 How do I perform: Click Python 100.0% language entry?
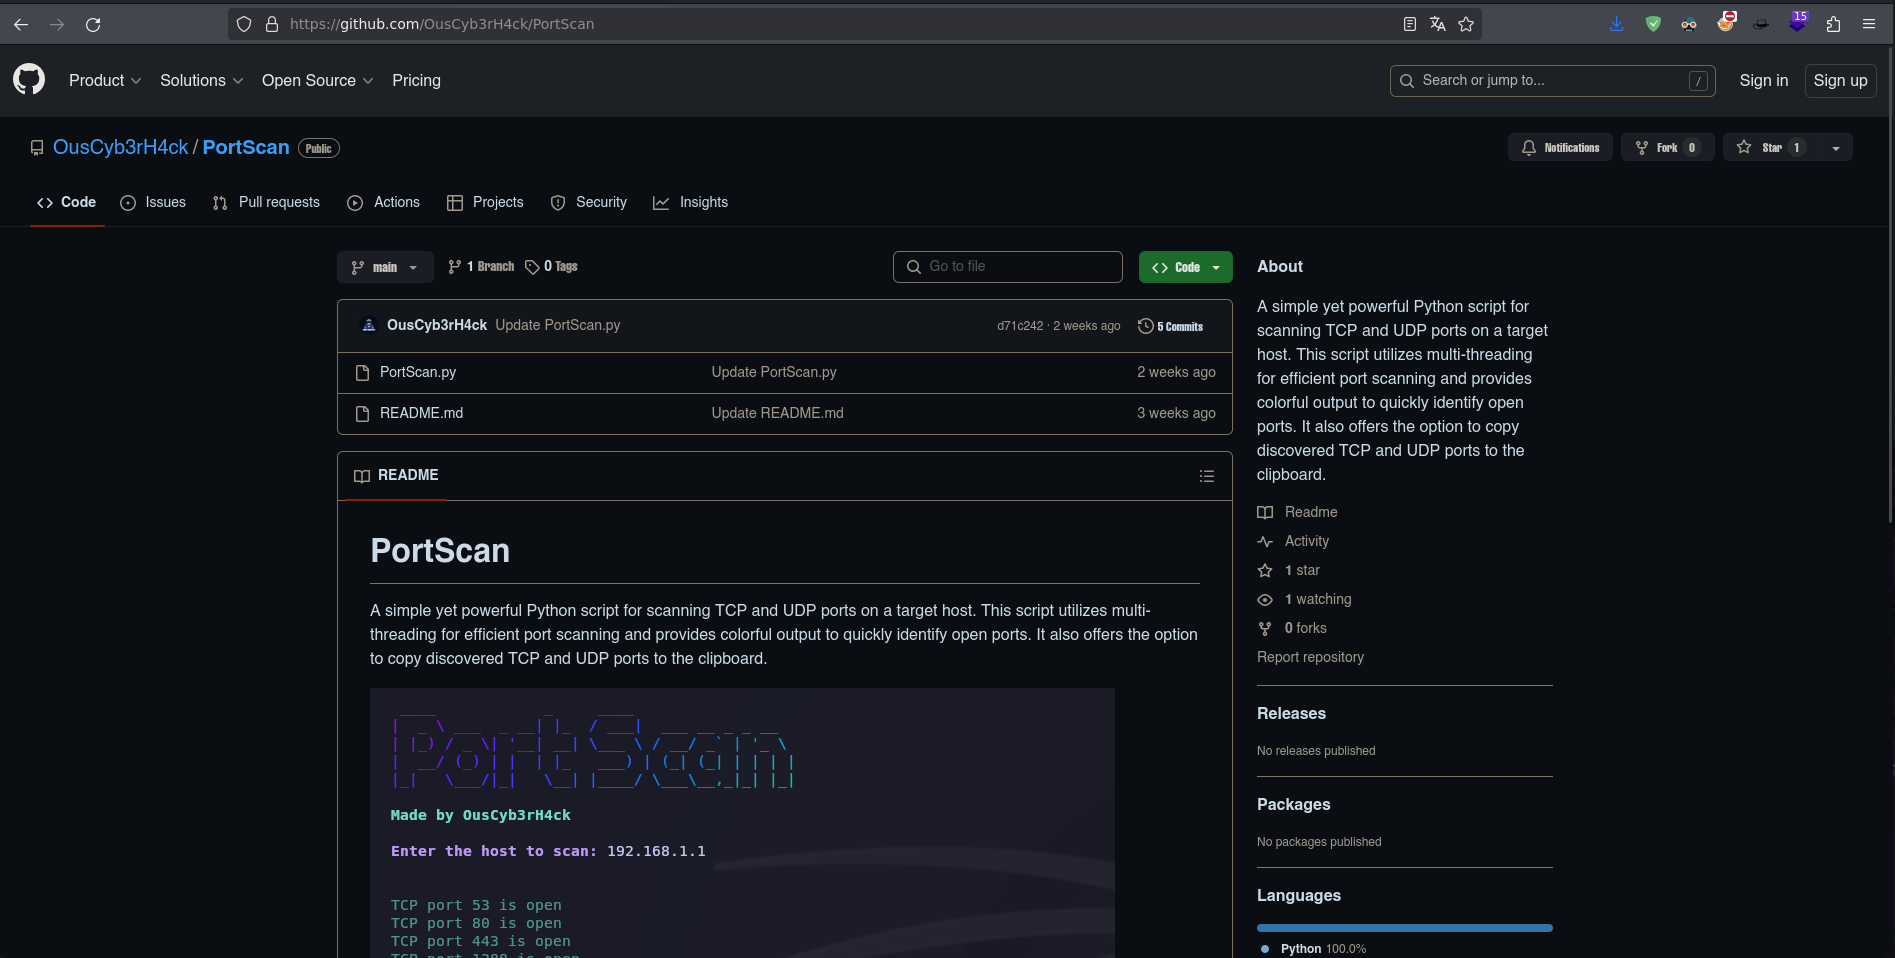pyautogui.click(x=1313, y=949)
